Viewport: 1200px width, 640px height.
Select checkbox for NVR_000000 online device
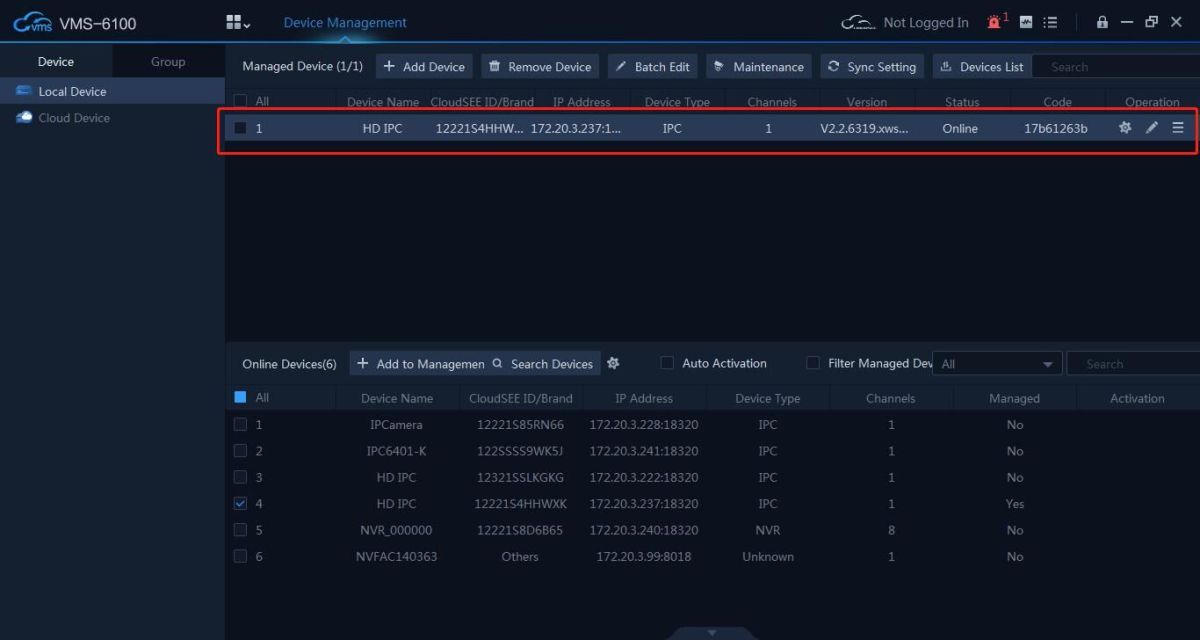[240, 530]
